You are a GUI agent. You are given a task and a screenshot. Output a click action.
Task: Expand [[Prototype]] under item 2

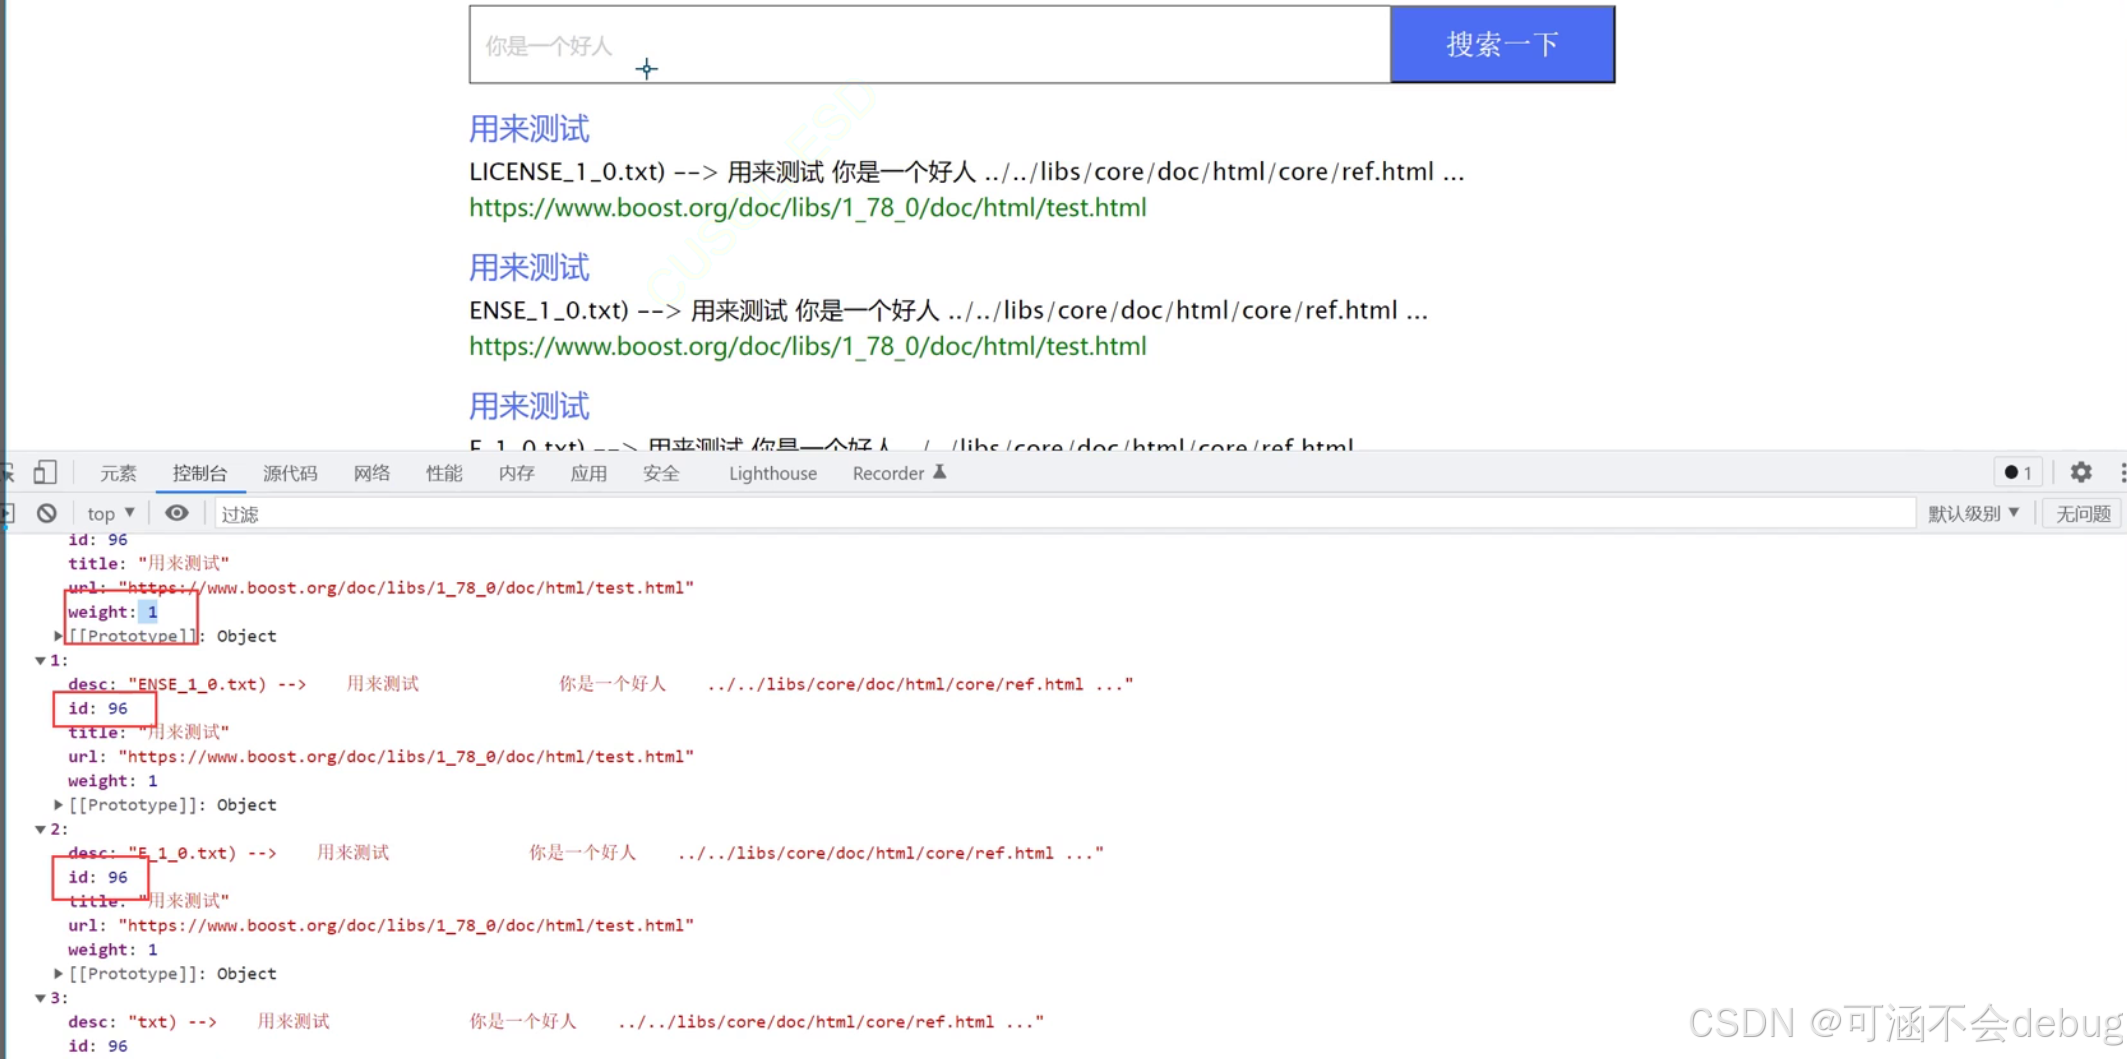point(58,974)
